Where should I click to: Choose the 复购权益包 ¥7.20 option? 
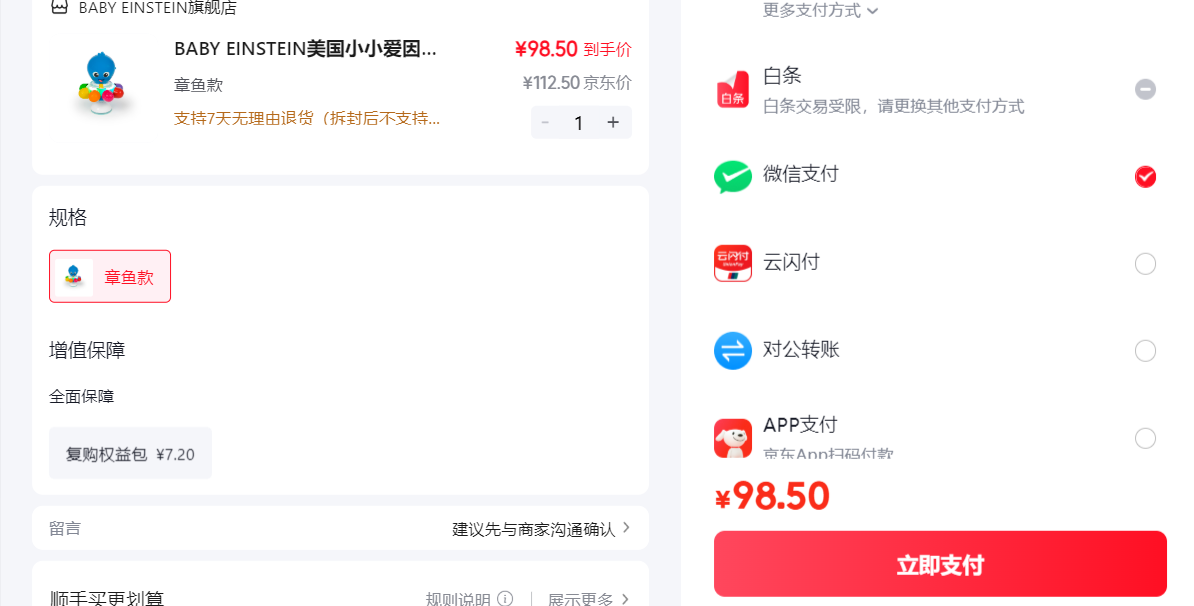tap(130, 454)
